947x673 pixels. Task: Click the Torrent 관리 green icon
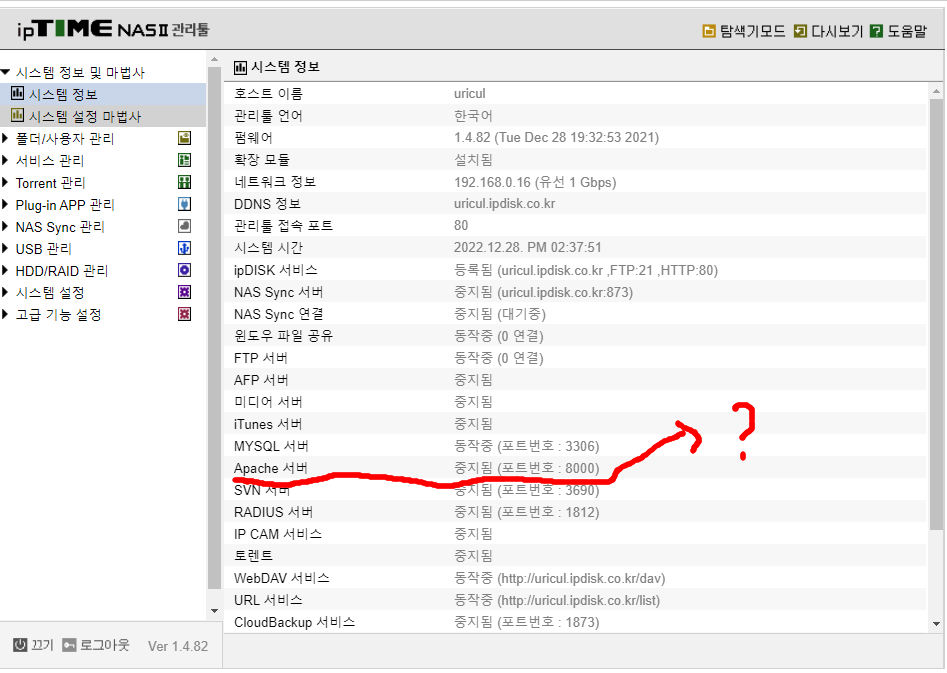[184, 182]
